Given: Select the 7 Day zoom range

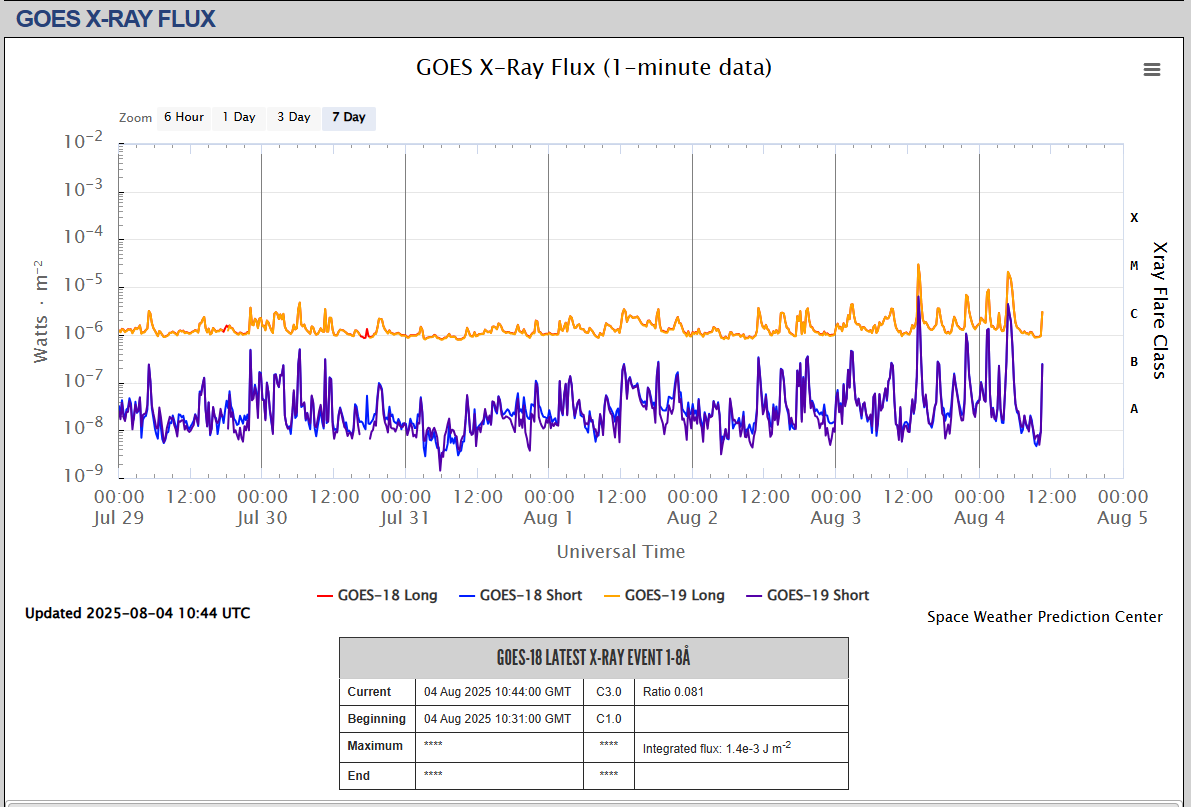Looking at the screenshot, I should (x=349, y=117).
